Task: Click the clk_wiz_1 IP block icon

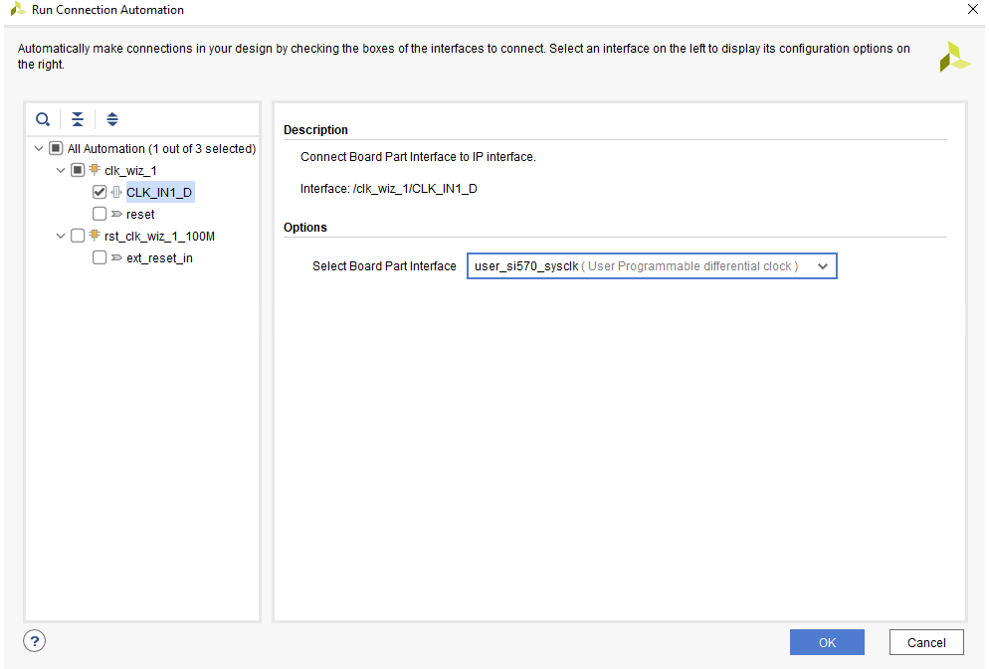Action: tap(95, 170)
